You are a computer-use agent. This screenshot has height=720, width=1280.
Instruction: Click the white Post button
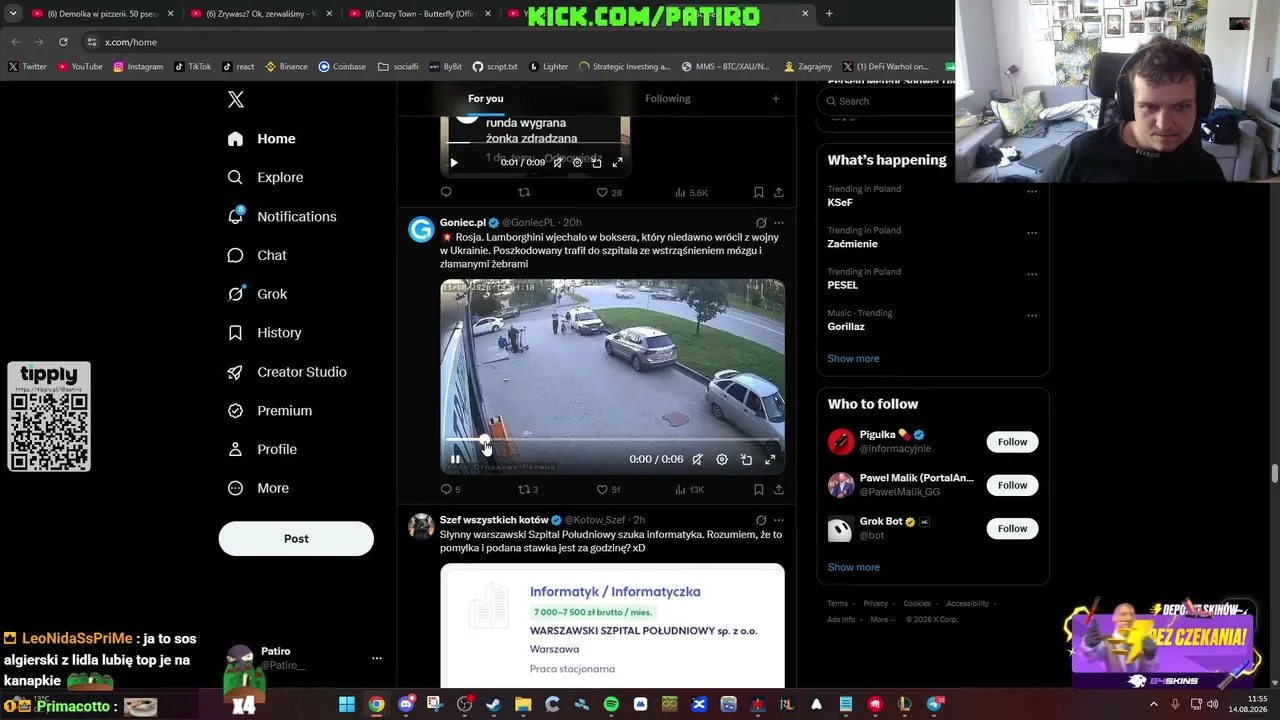pyautogui.click(x=296, y=538)
